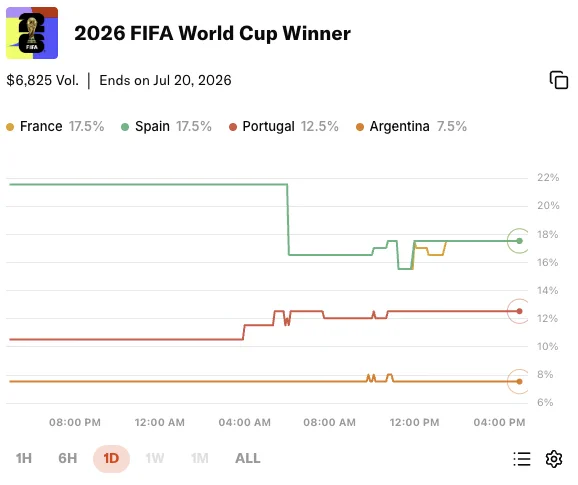
Task: Select the 1D time range
Action: [111, 458]
